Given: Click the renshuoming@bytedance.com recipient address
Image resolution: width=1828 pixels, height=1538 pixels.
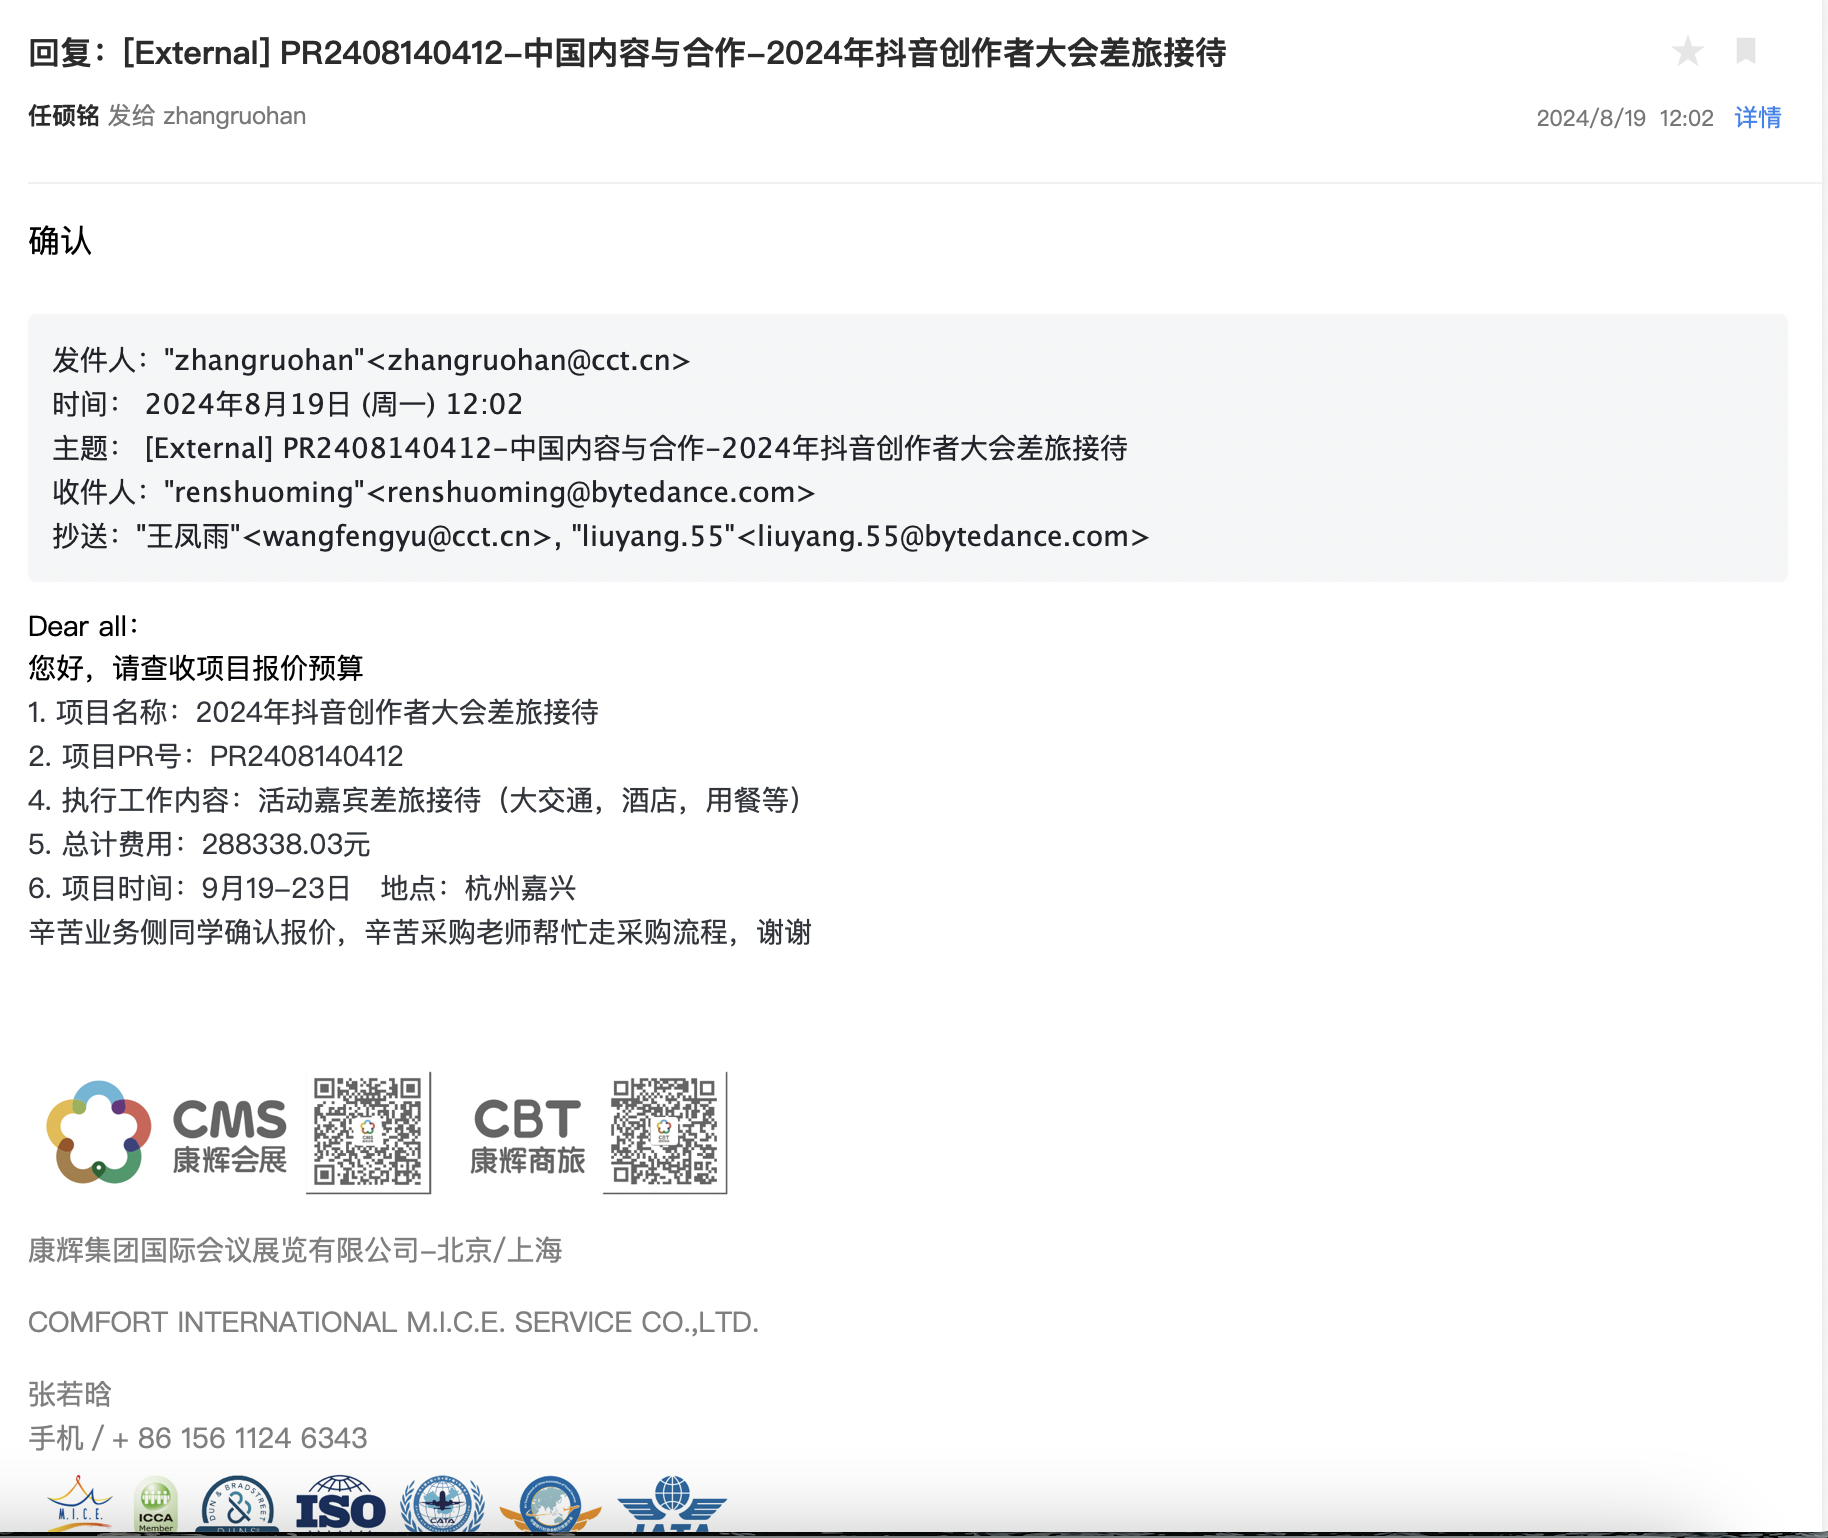Looking at the screenshot, I should pyautogui.click(x=600, y=492).
